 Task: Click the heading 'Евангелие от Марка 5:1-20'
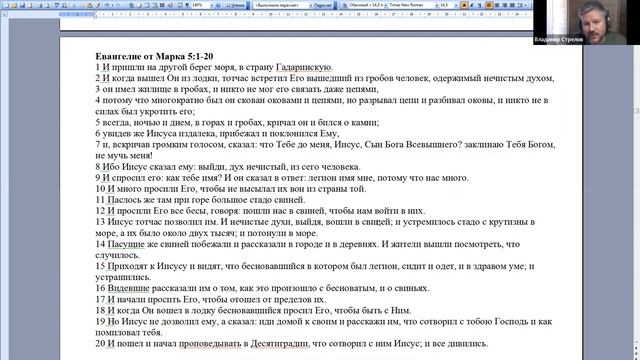154,56
